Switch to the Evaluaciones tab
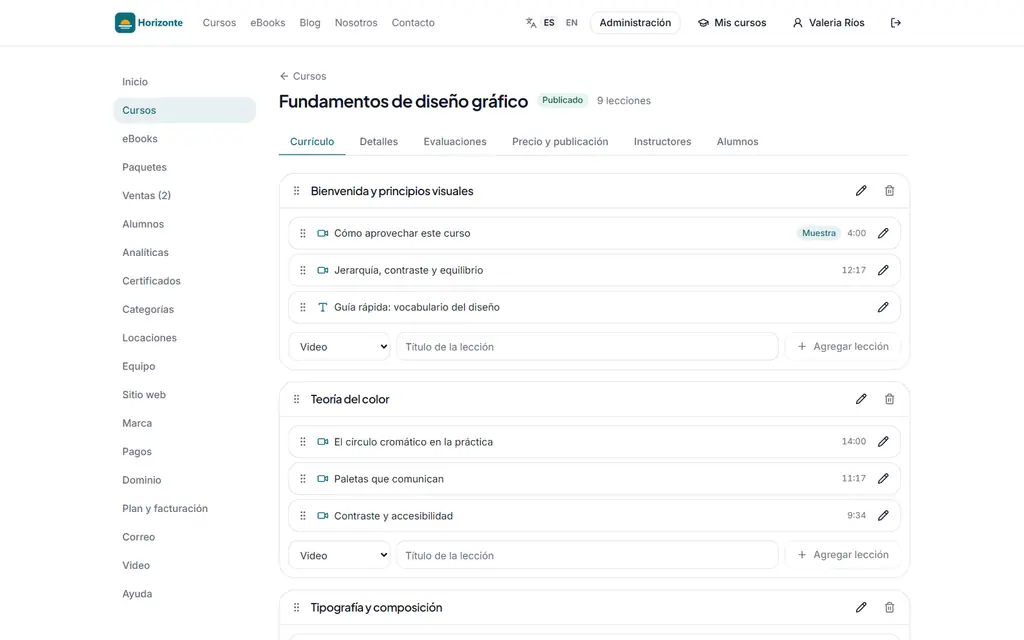This screenshot has width=1024, height=640. pyautogui.click(x=455, y=142)
